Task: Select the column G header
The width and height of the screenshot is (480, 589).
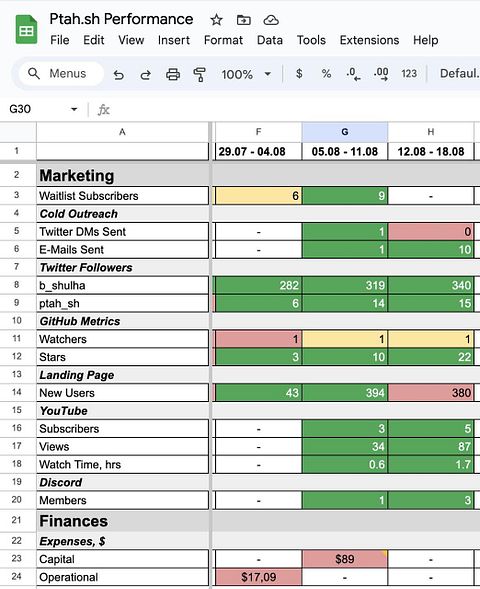Action: (345, 132)
